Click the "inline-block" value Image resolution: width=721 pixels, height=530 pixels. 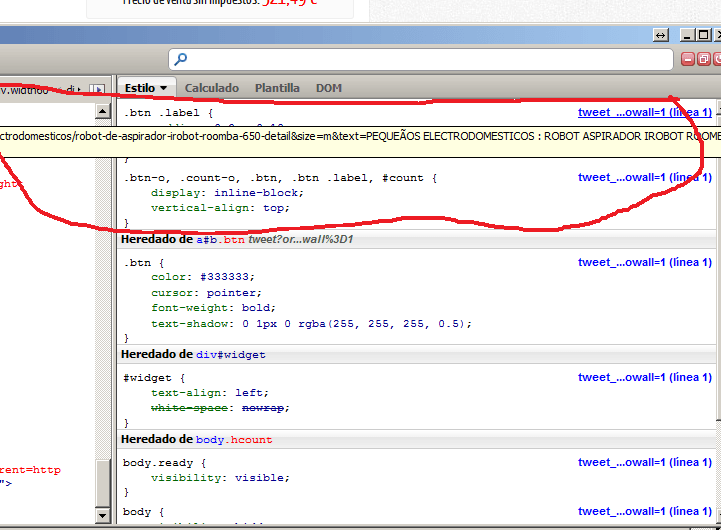coord(257,193)
